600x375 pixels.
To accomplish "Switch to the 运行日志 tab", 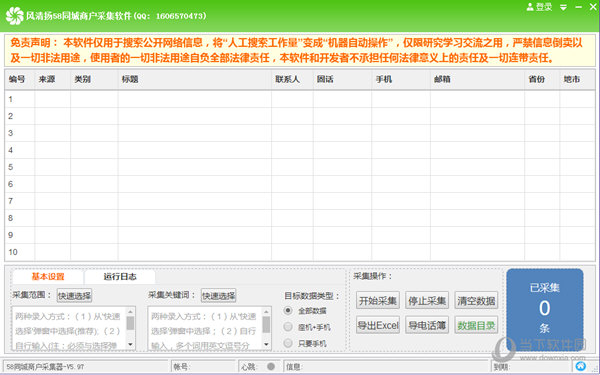I will (x=120, y=277).
